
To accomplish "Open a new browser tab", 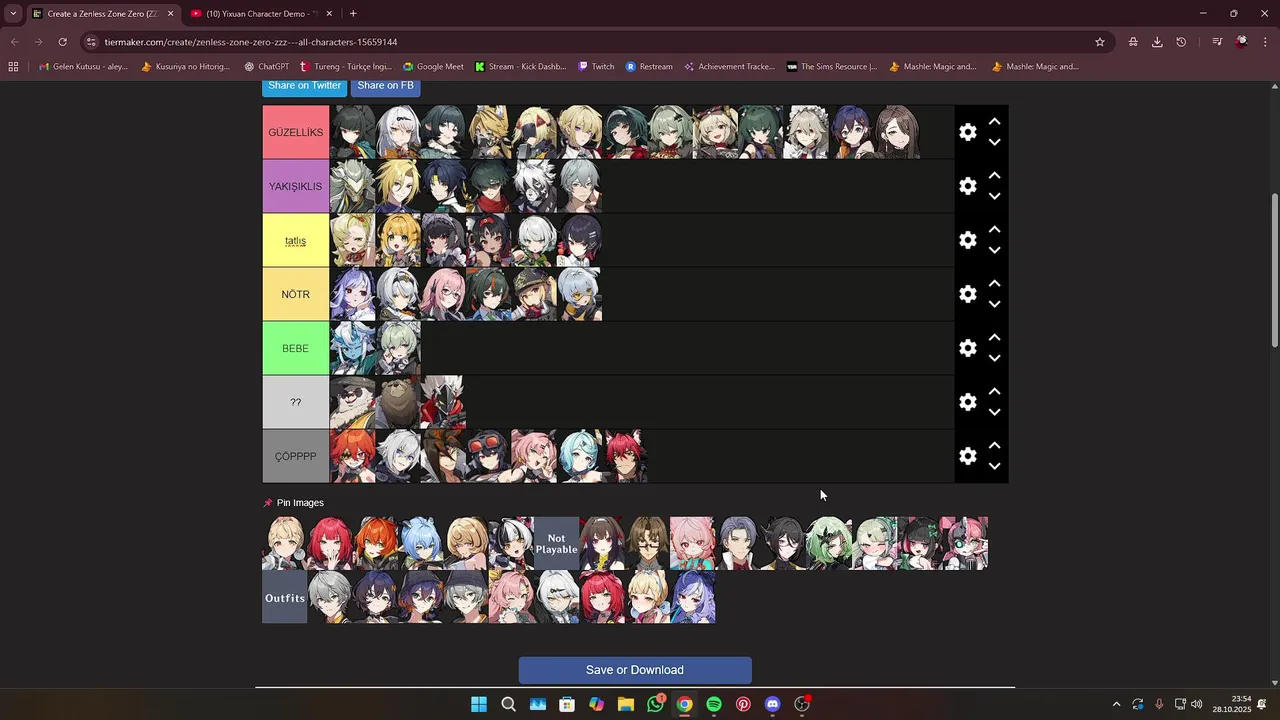I will click(353, 14).
